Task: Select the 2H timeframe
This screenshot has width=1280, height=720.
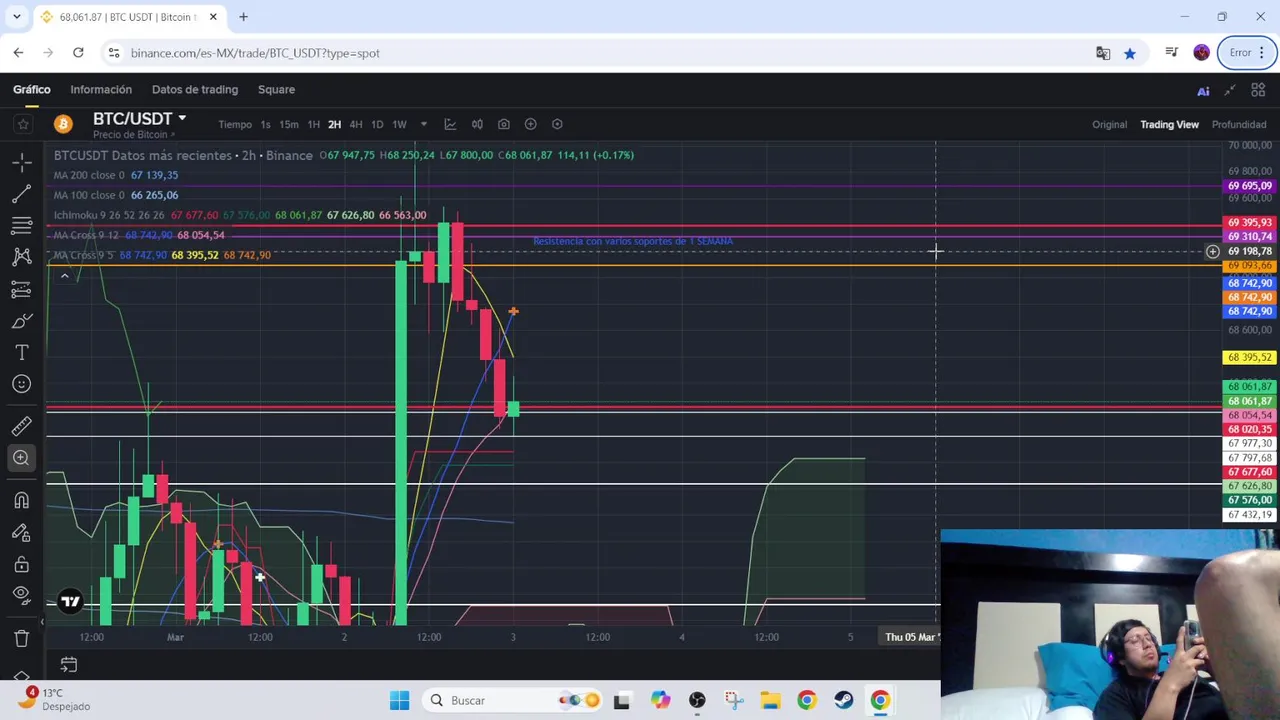Action: (x=334, y=124)
